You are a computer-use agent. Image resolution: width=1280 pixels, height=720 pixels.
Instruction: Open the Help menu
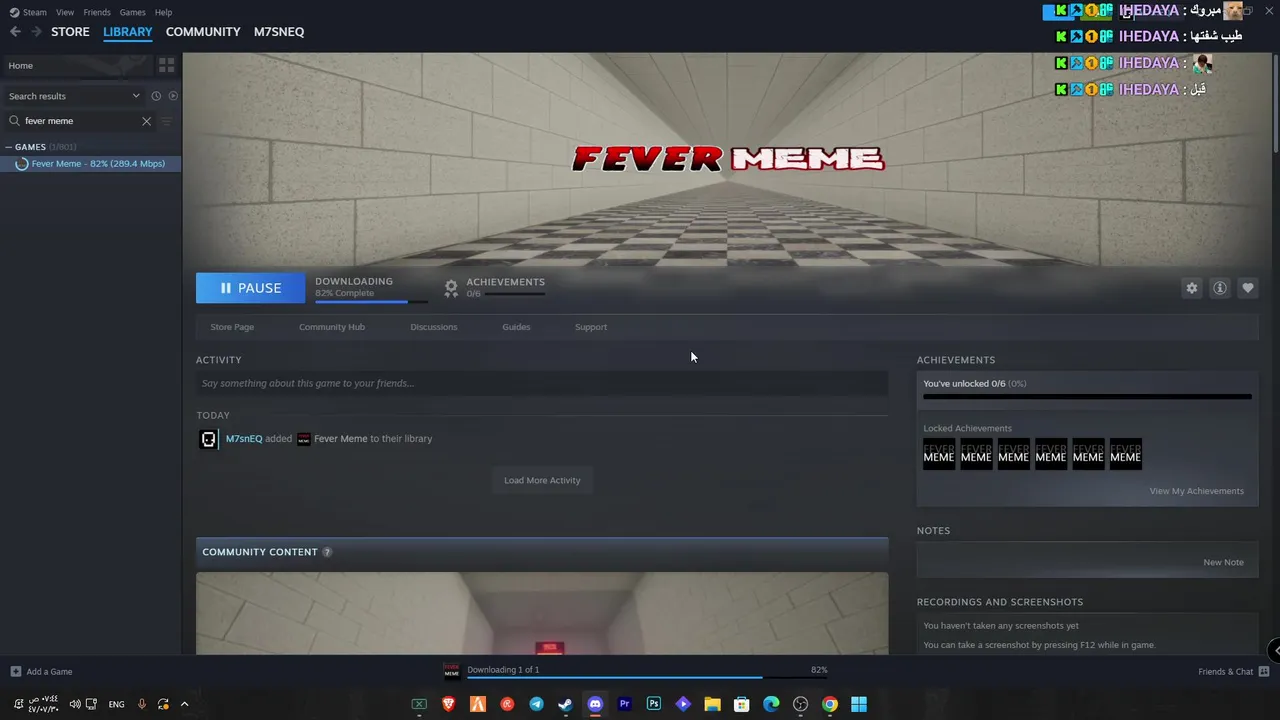point(163,12)
